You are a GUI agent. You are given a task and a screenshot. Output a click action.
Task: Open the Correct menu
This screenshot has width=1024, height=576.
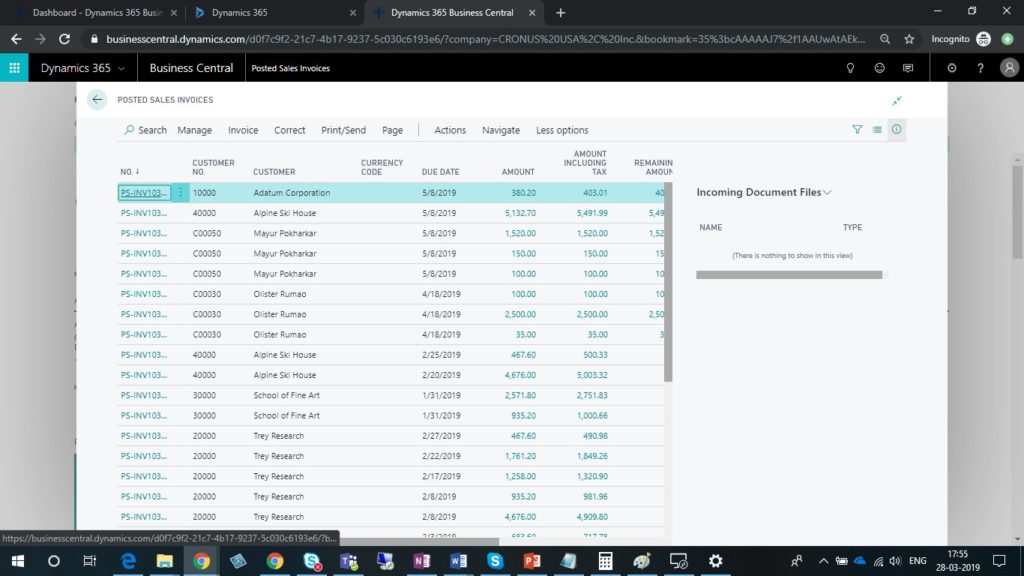coord(289,130)
